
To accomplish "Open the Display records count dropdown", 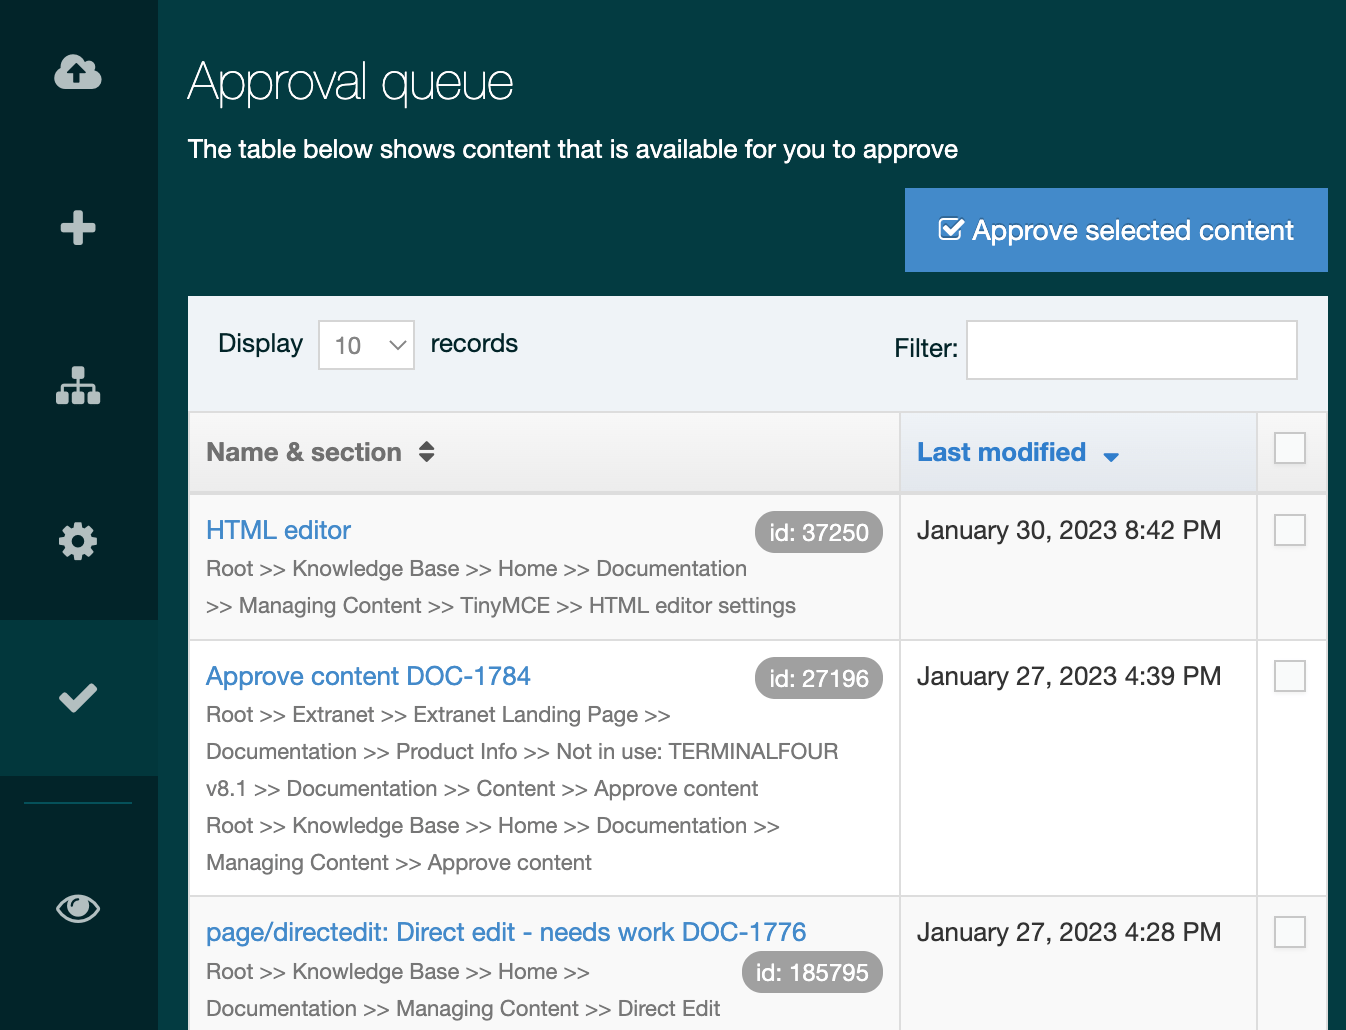I will point(366,345).
